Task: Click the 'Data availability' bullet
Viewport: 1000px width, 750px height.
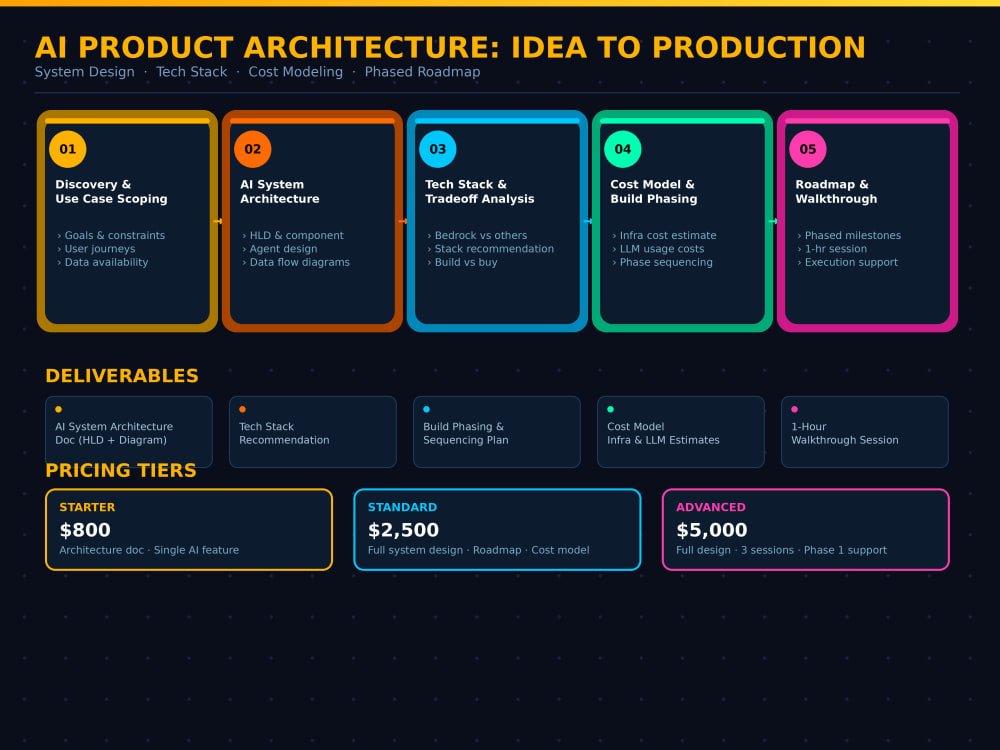Action: [x=103, y=262]
